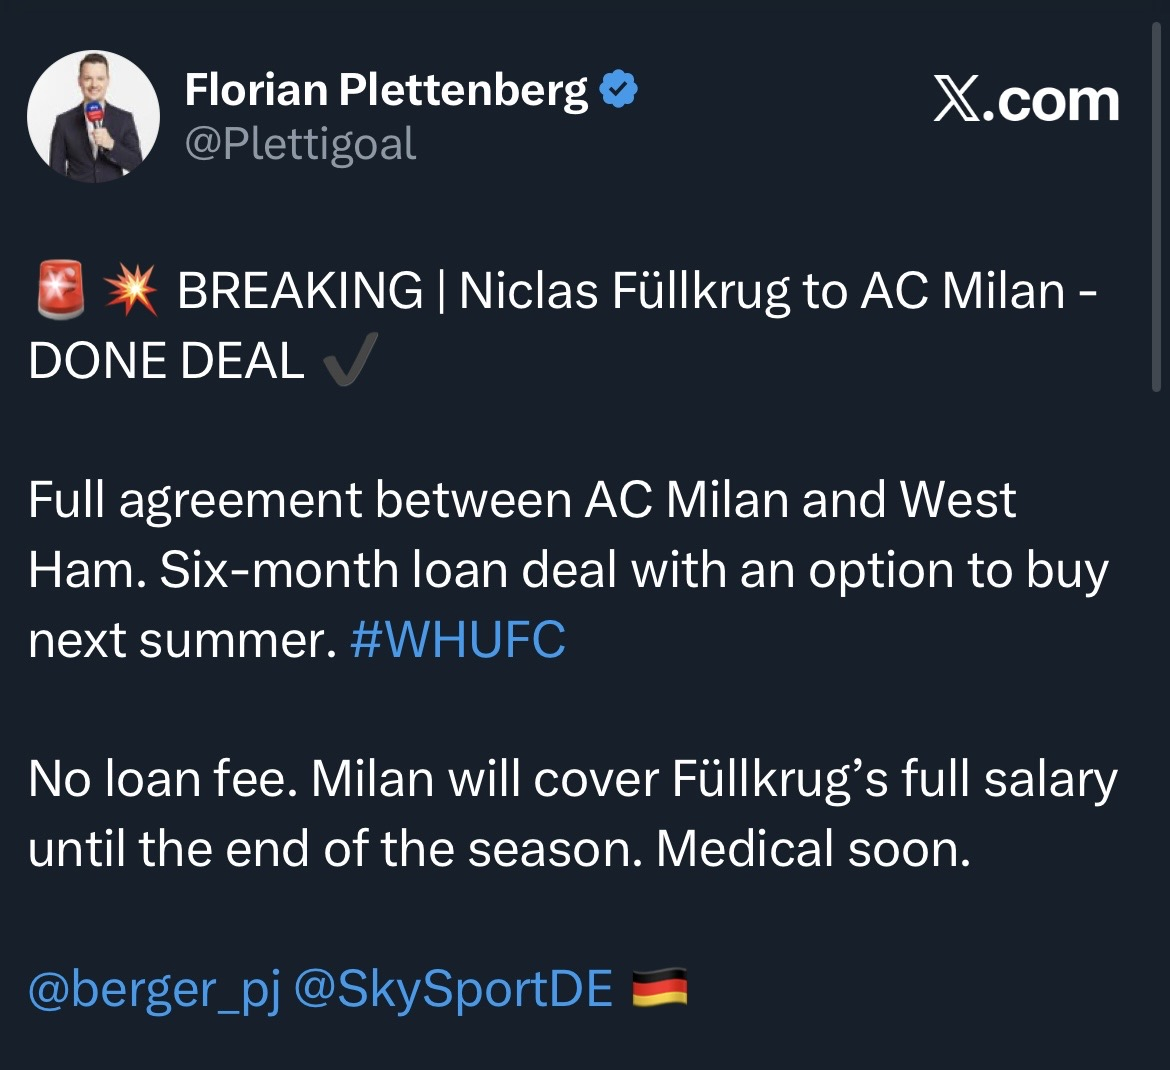Click the DONE DEAL text

pos(166,362)
